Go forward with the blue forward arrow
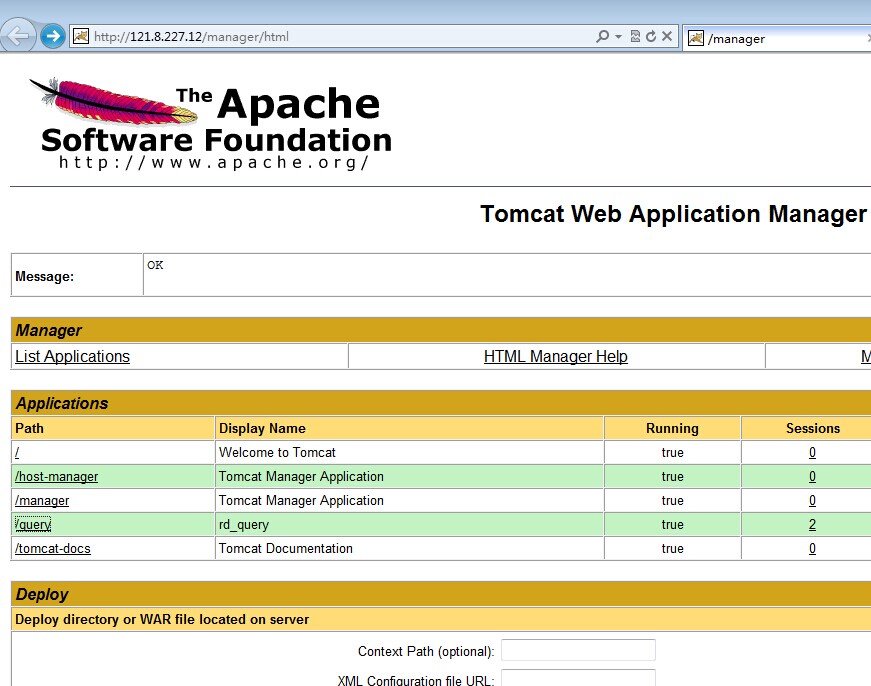The width and height of the screenshot is (871, 686). [53, 36]
